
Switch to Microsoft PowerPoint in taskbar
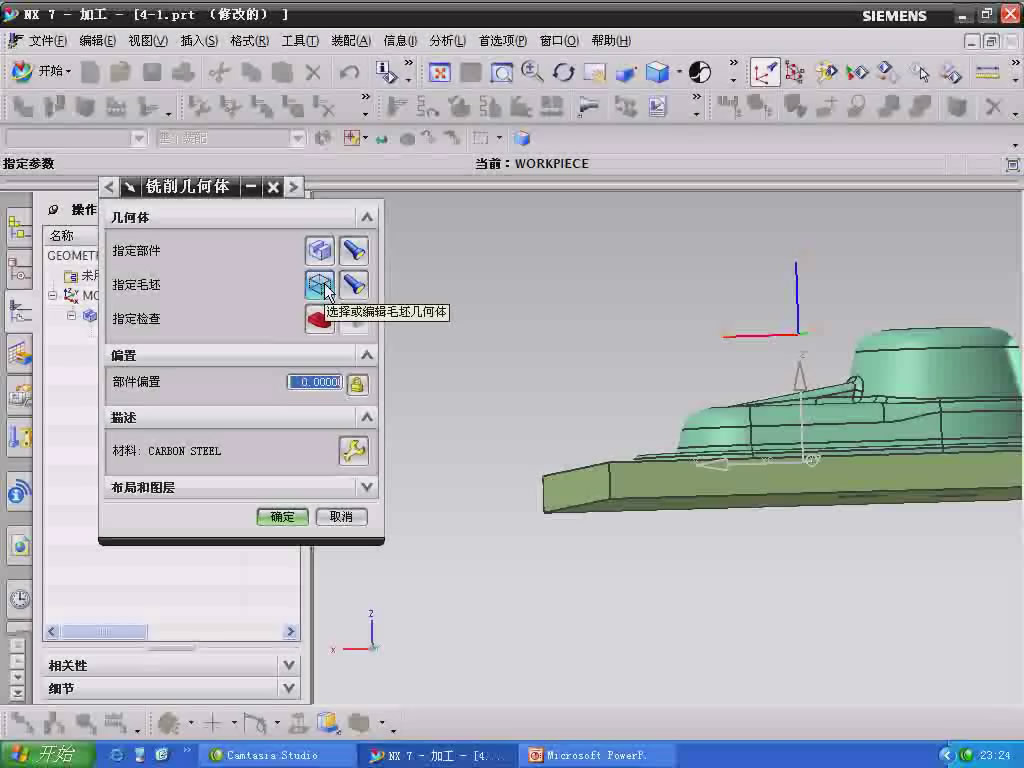coord(596,756)
